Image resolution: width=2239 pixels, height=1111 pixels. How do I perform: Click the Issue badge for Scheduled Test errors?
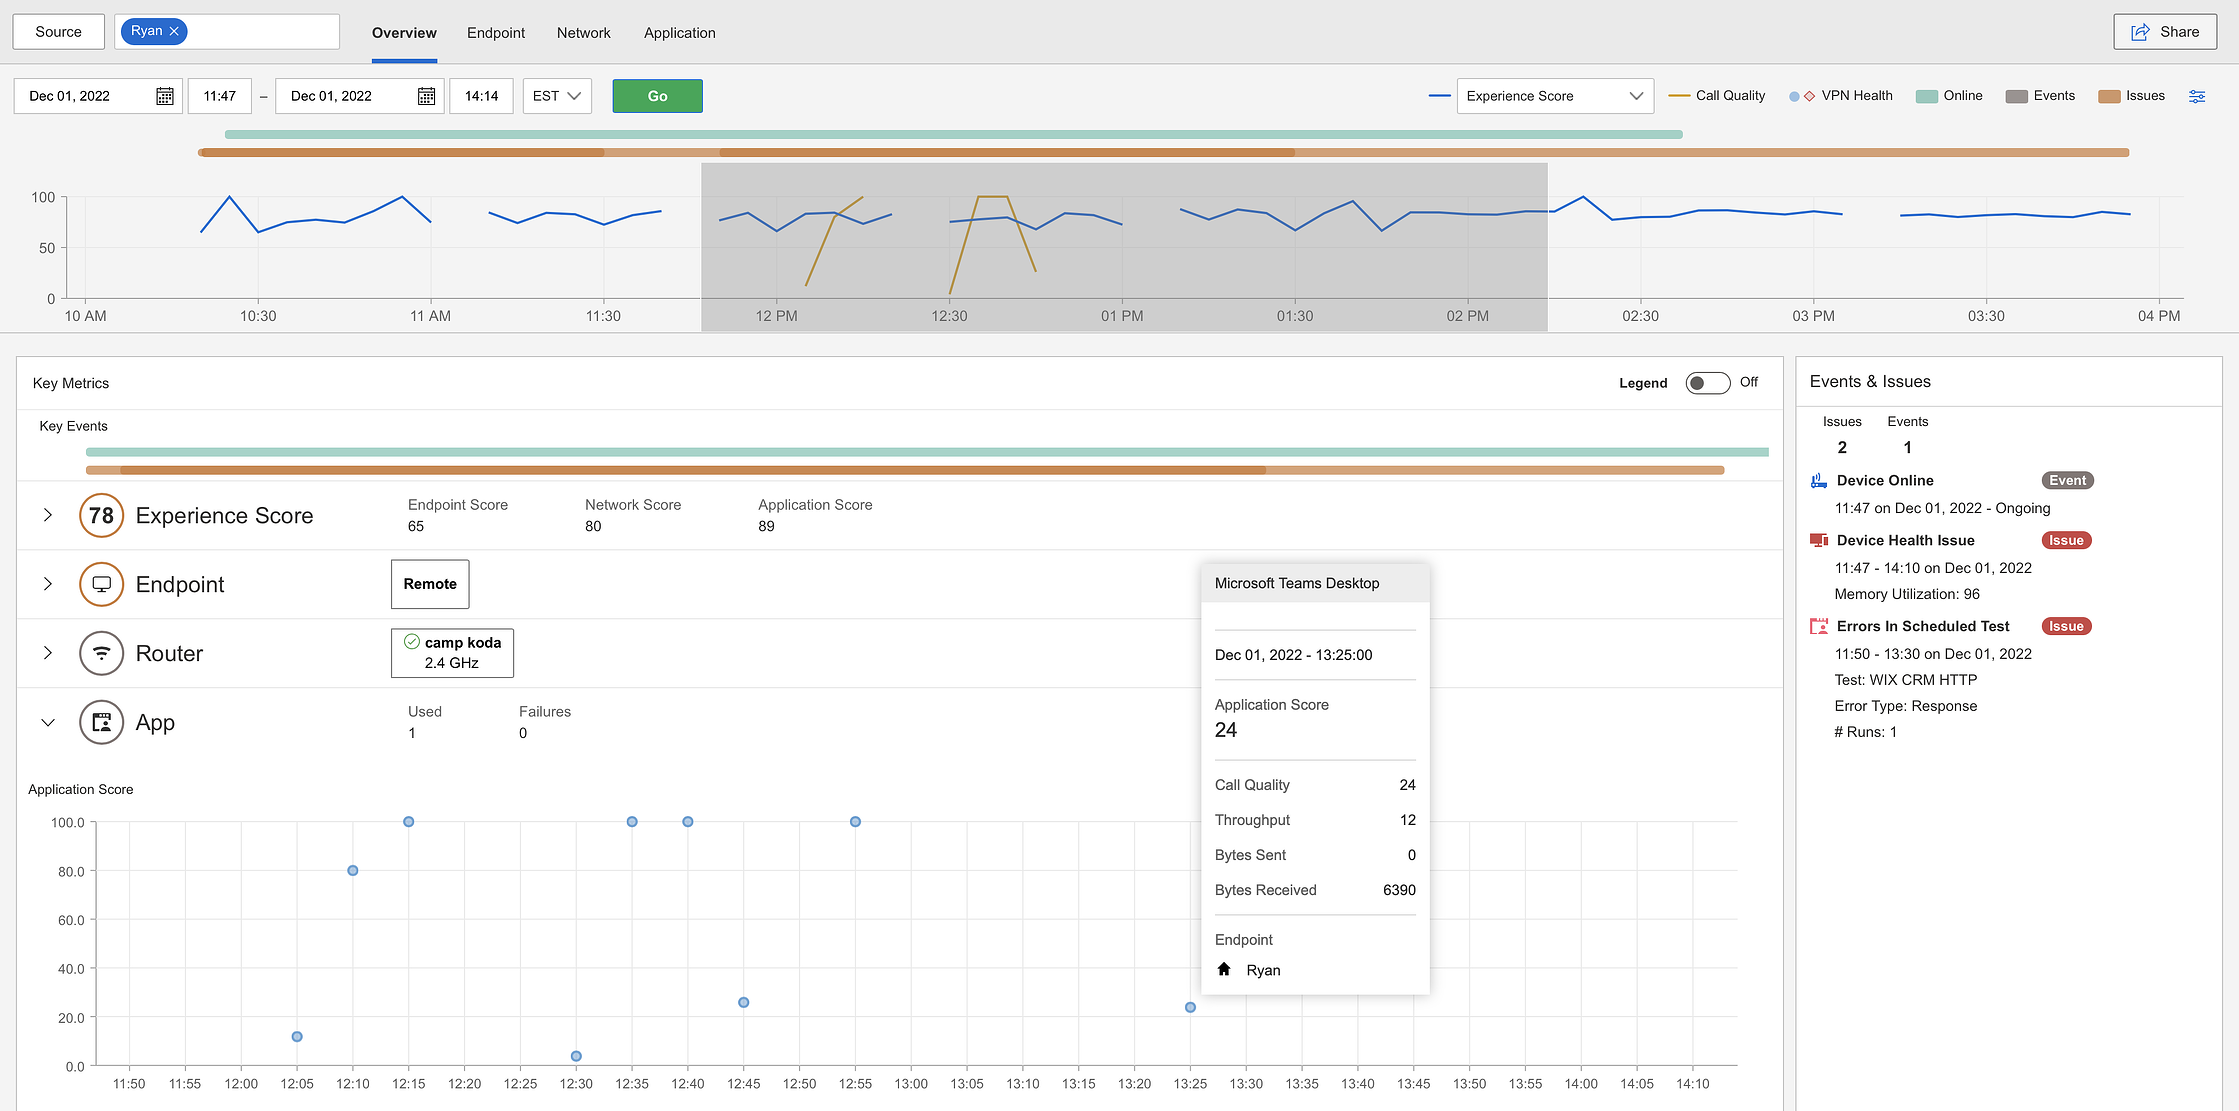pos(2066,626)
